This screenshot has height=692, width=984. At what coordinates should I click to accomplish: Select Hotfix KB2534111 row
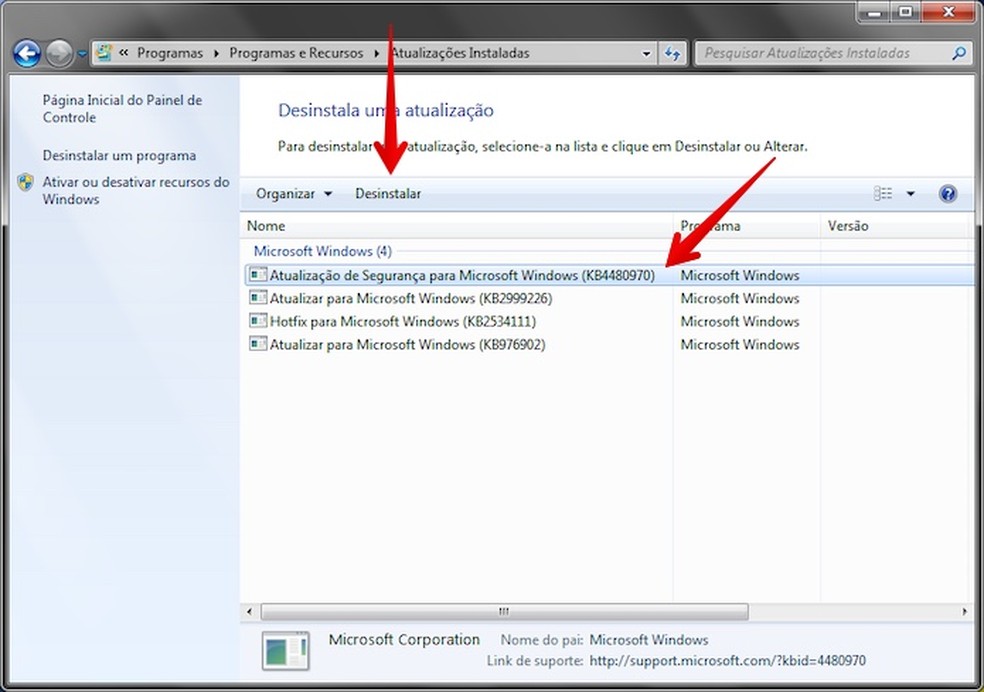[609, 321]
